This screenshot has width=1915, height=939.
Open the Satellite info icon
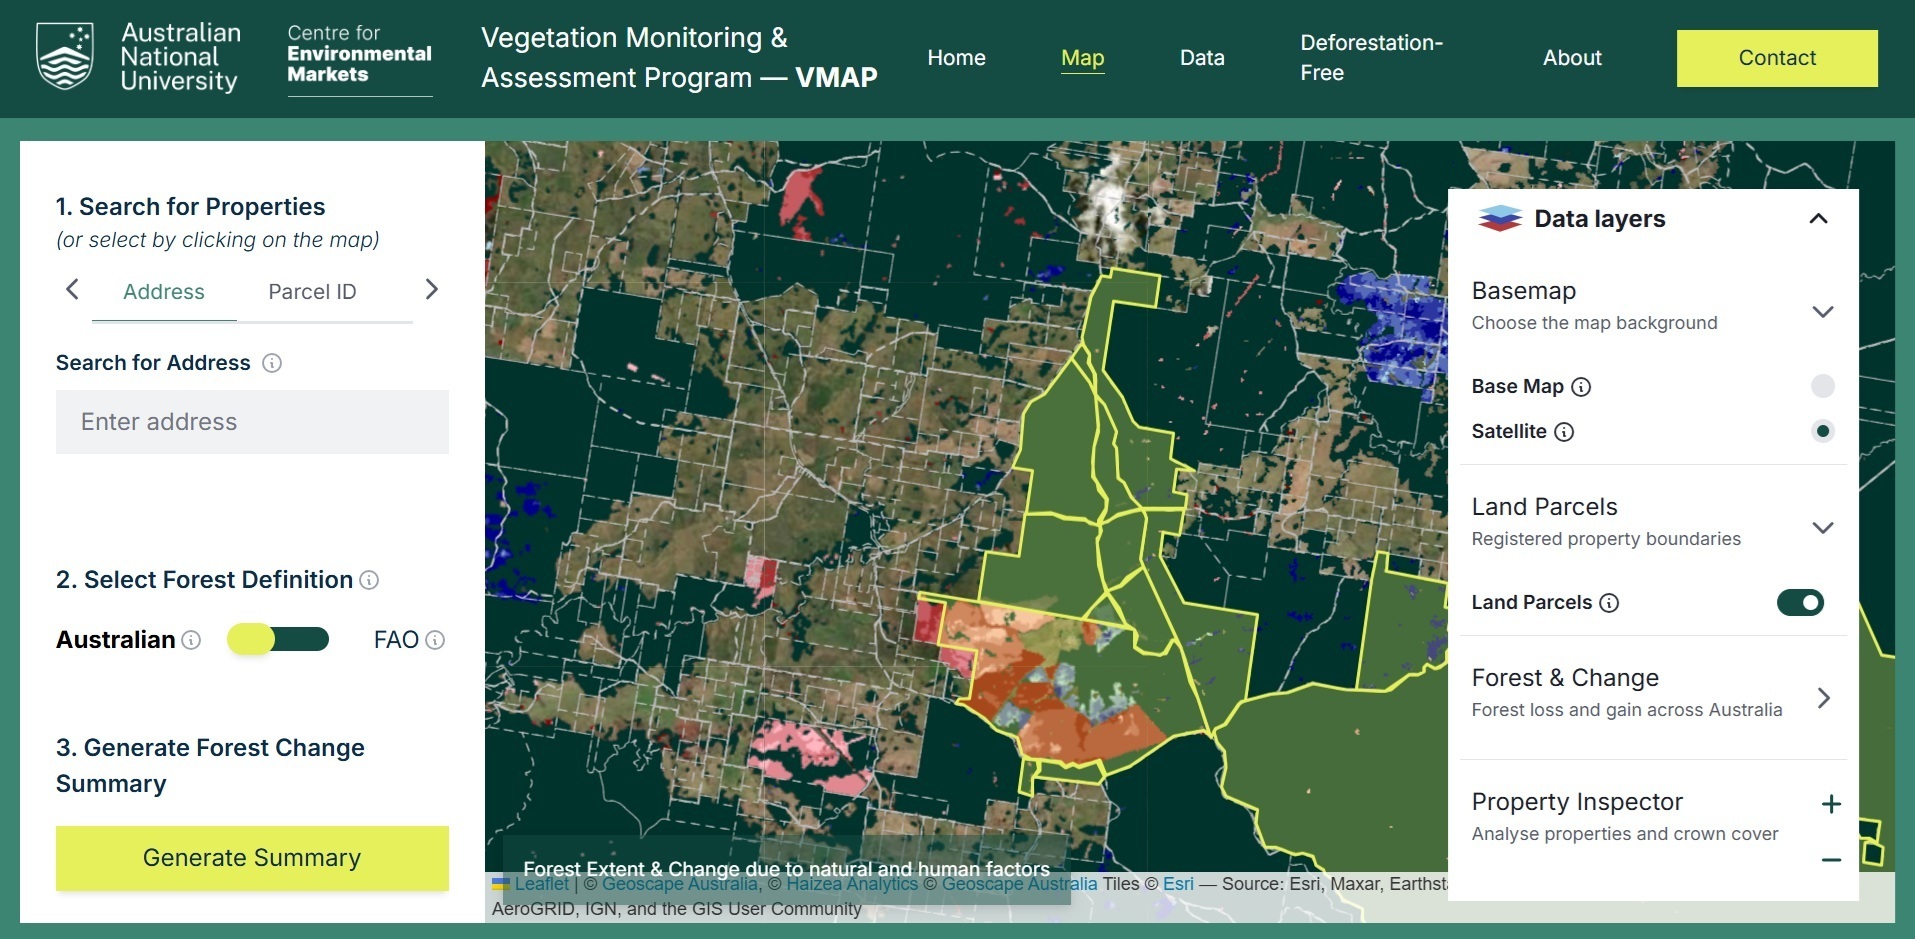point(1564,432)
